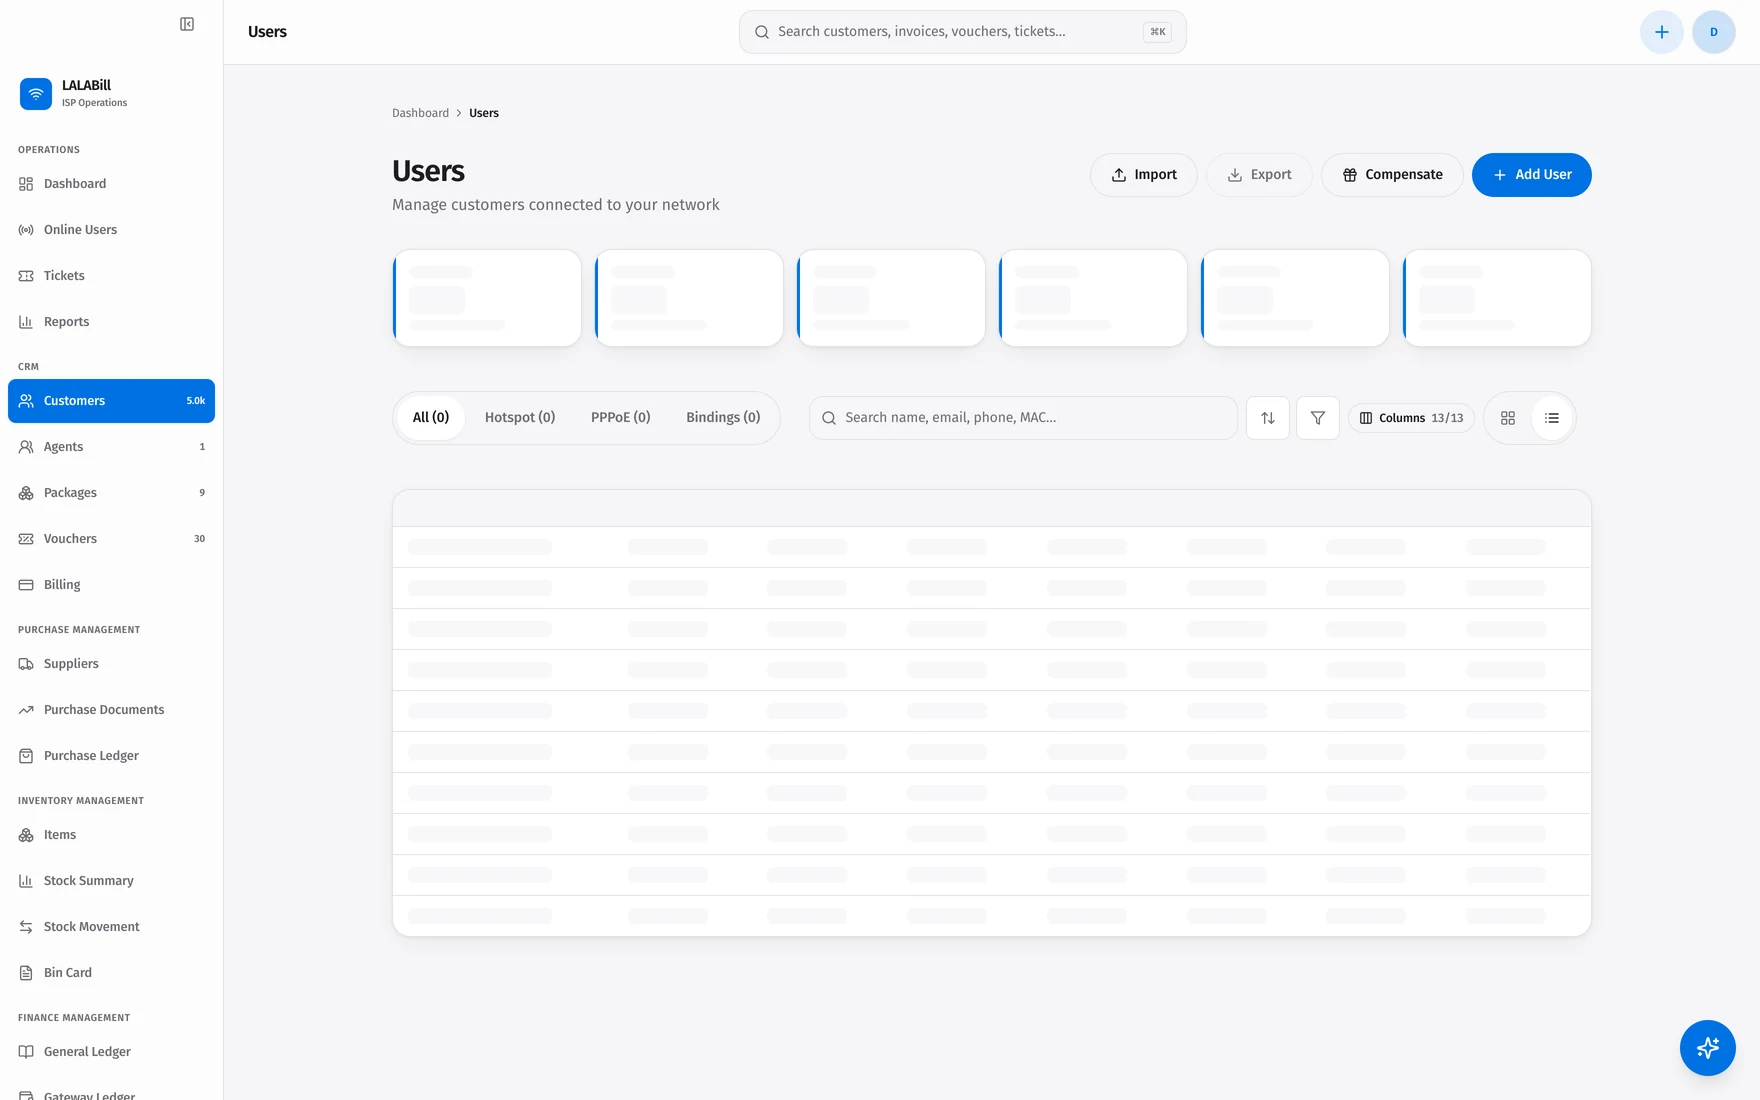Open the Agents page
The image size is (1760, 1100).
tap(111, 447)
